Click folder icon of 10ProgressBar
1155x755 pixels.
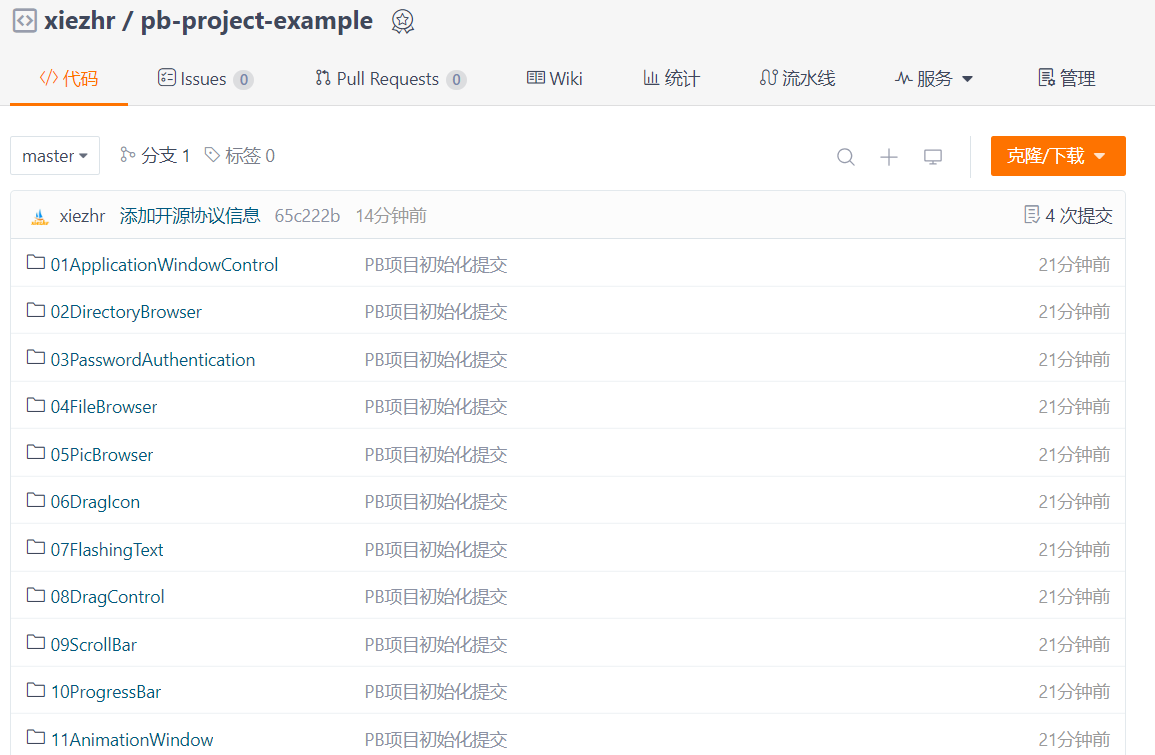[x=35, y=689]
